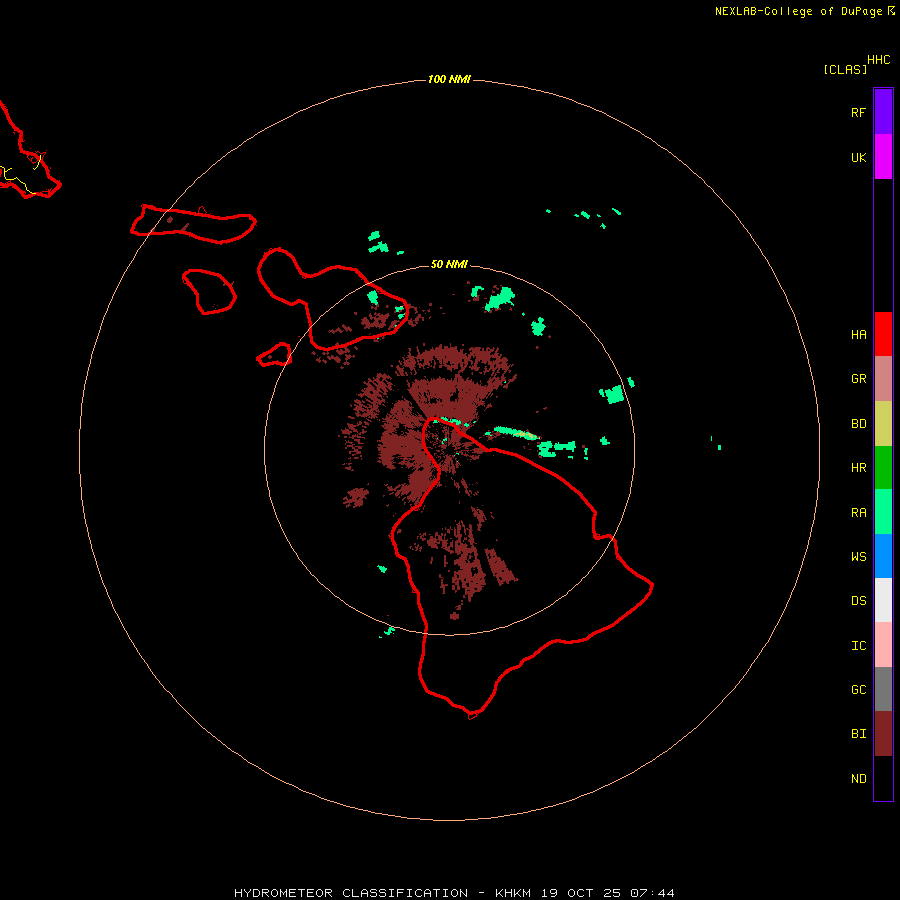Select the BD yellow legend swatch
Image resolution: width=900 pixels, height=900 pixels.
883,423
